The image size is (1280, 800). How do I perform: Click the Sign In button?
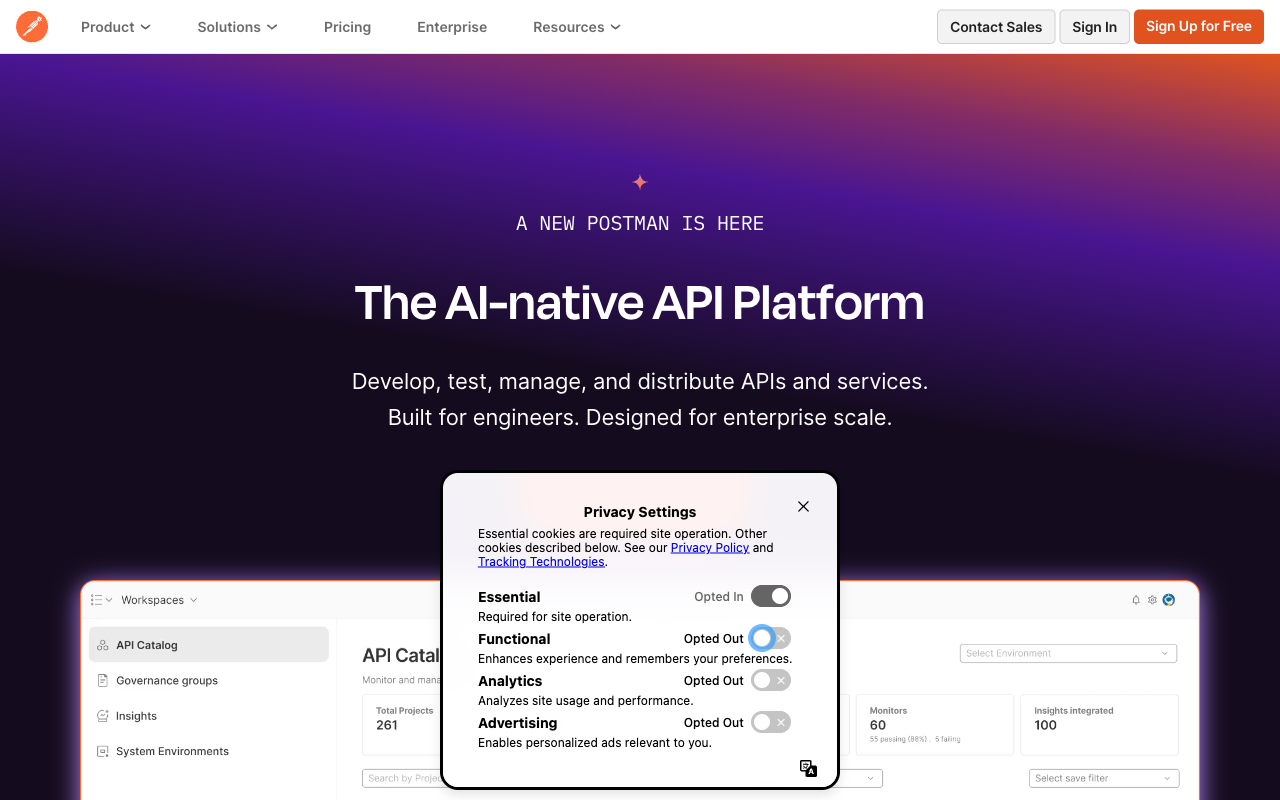tap(1094, 27)
